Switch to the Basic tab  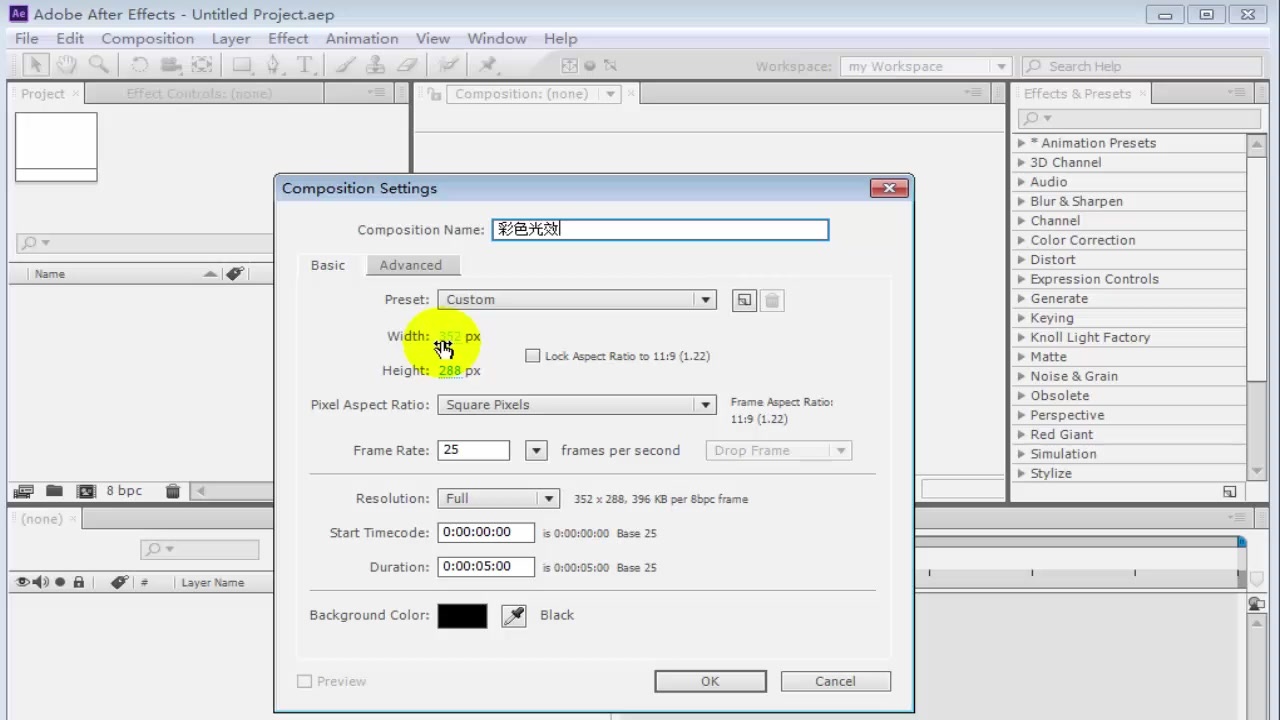(328, 265)
